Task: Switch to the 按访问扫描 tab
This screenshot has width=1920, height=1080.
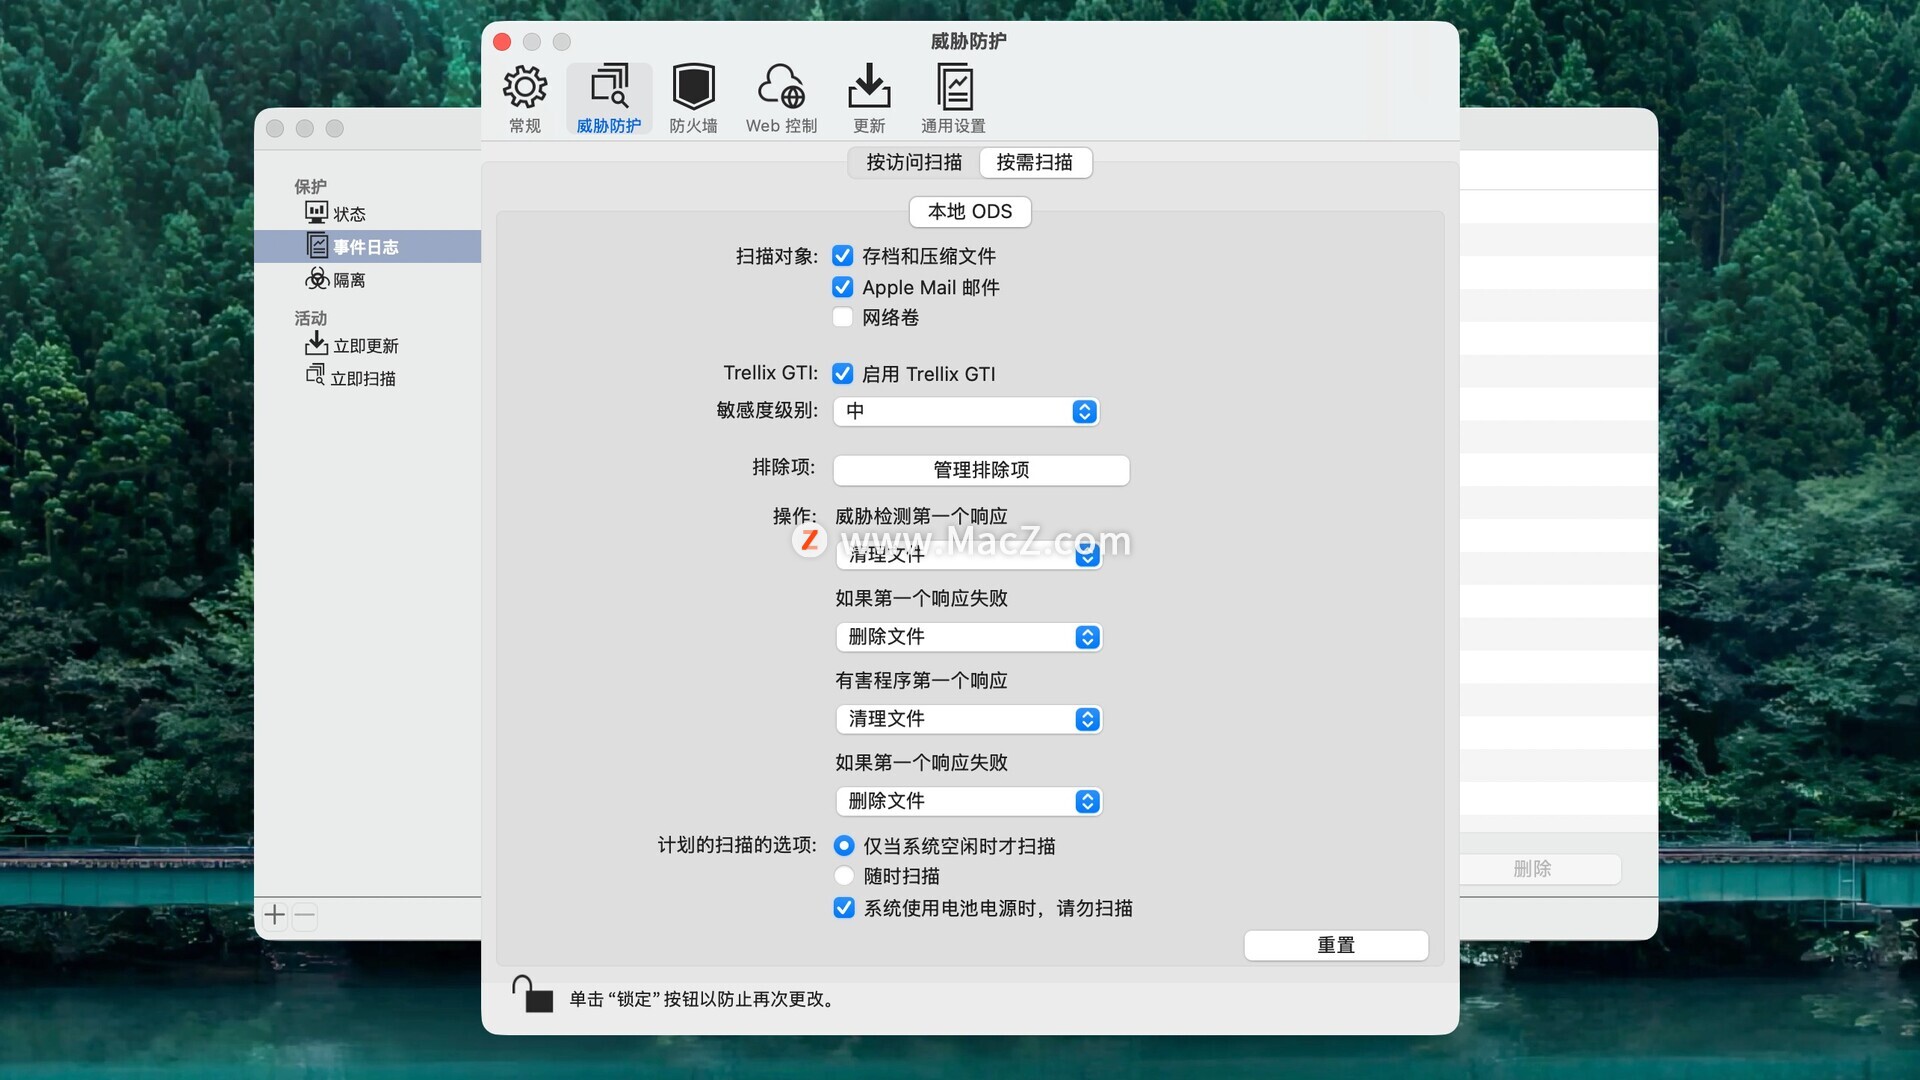Action: 914,162
